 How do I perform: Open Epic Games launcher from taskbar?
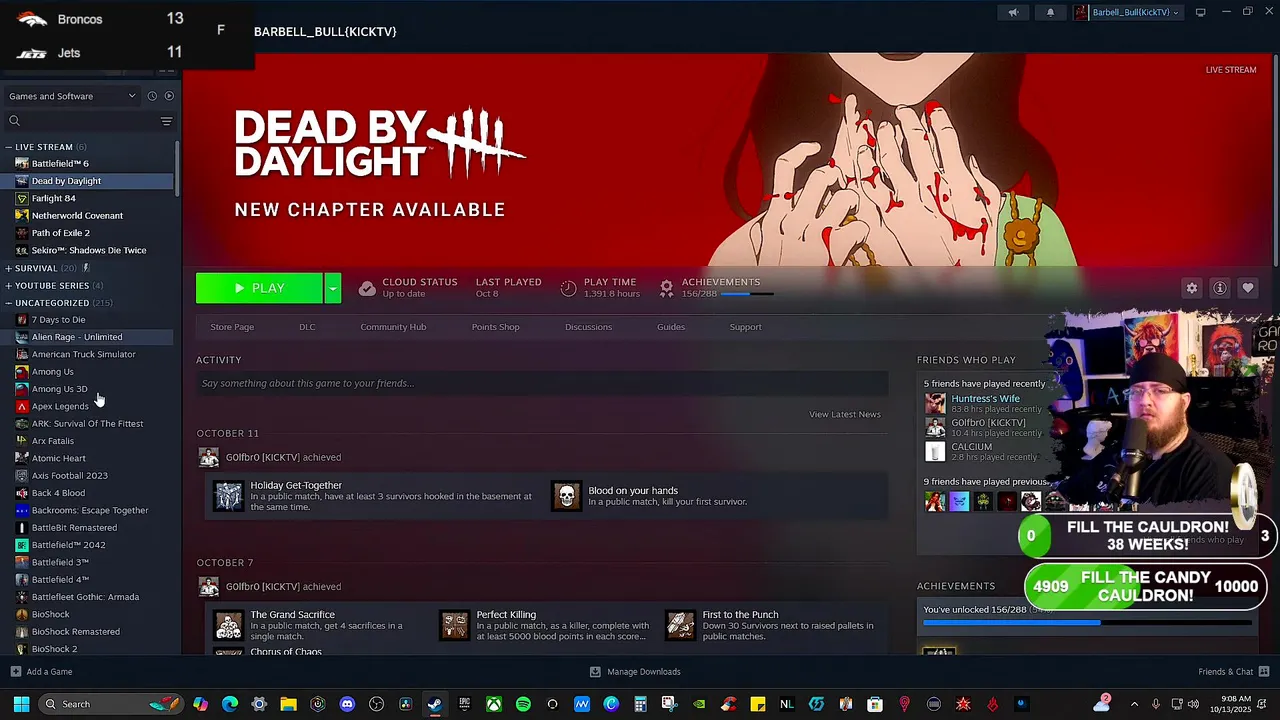[464, 704]
